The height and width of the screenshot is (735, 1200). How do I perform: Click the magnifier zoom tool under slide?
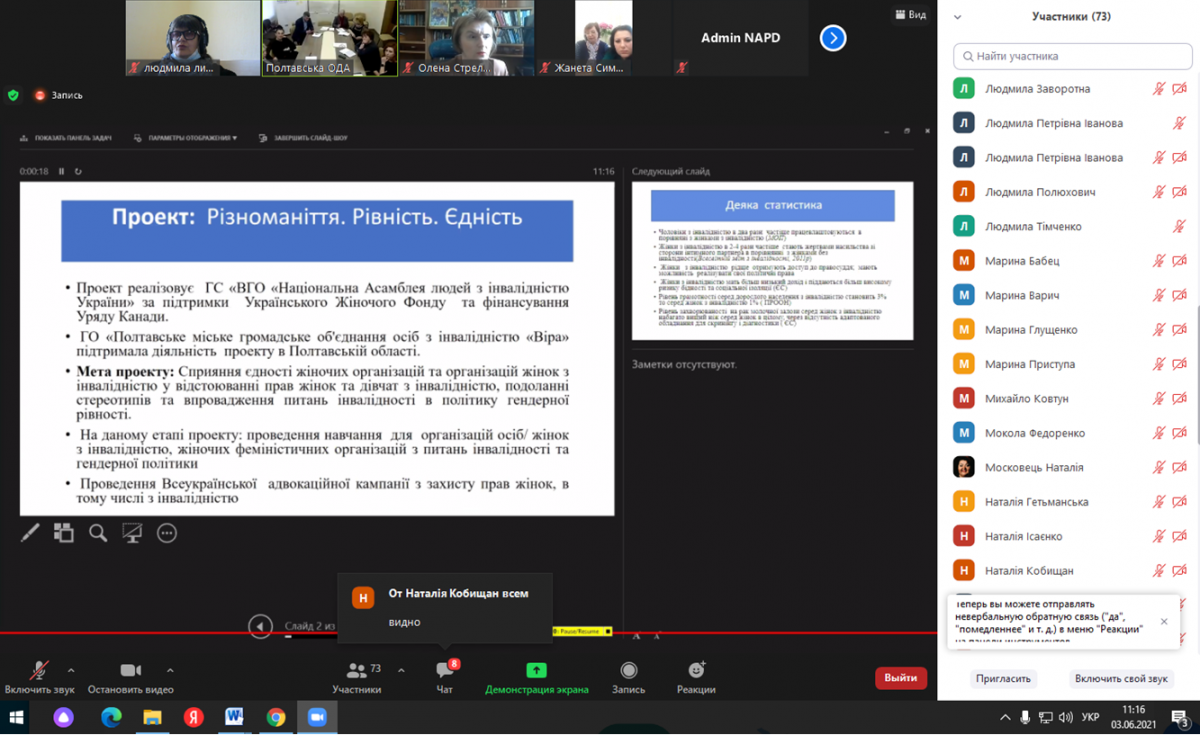pos(98,533)
